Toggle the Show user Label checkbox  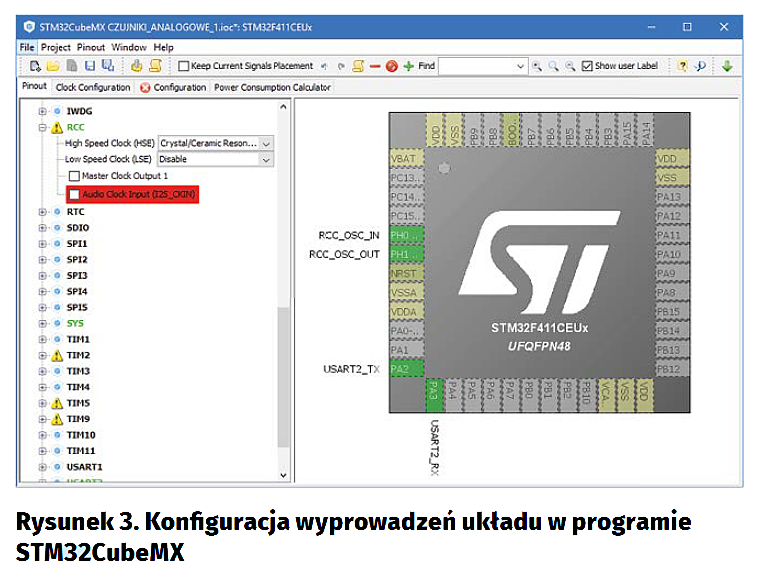point(587,66)
